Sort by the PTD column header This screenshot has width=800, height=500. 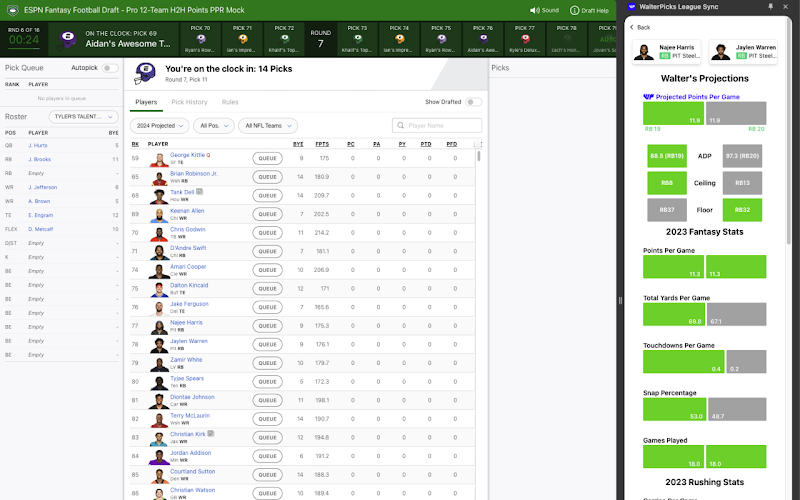426,144
